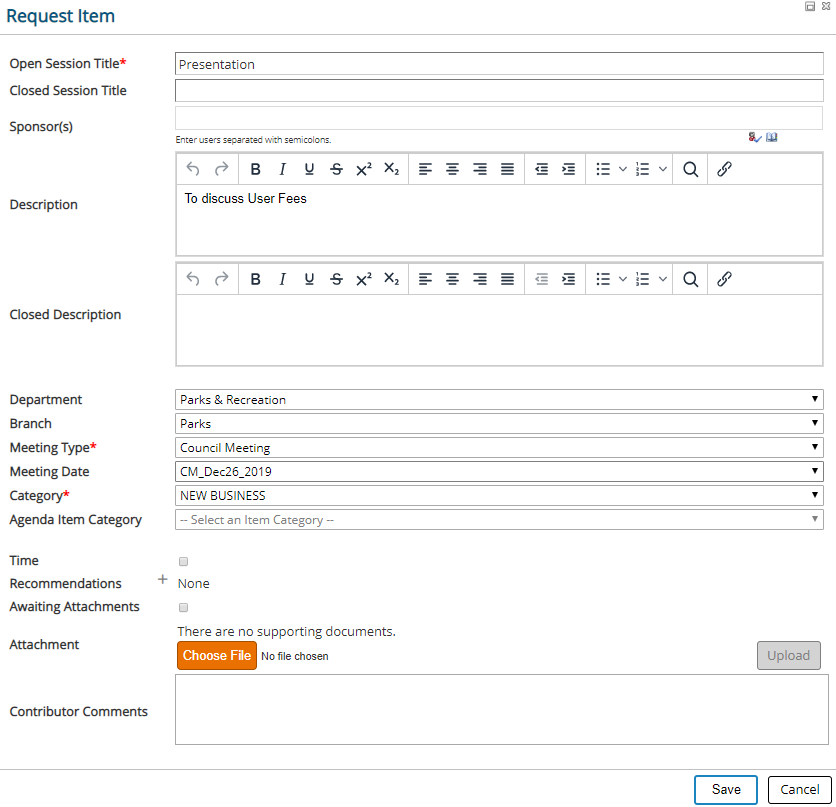Tick the Time checkbox

tap(183, 561)
